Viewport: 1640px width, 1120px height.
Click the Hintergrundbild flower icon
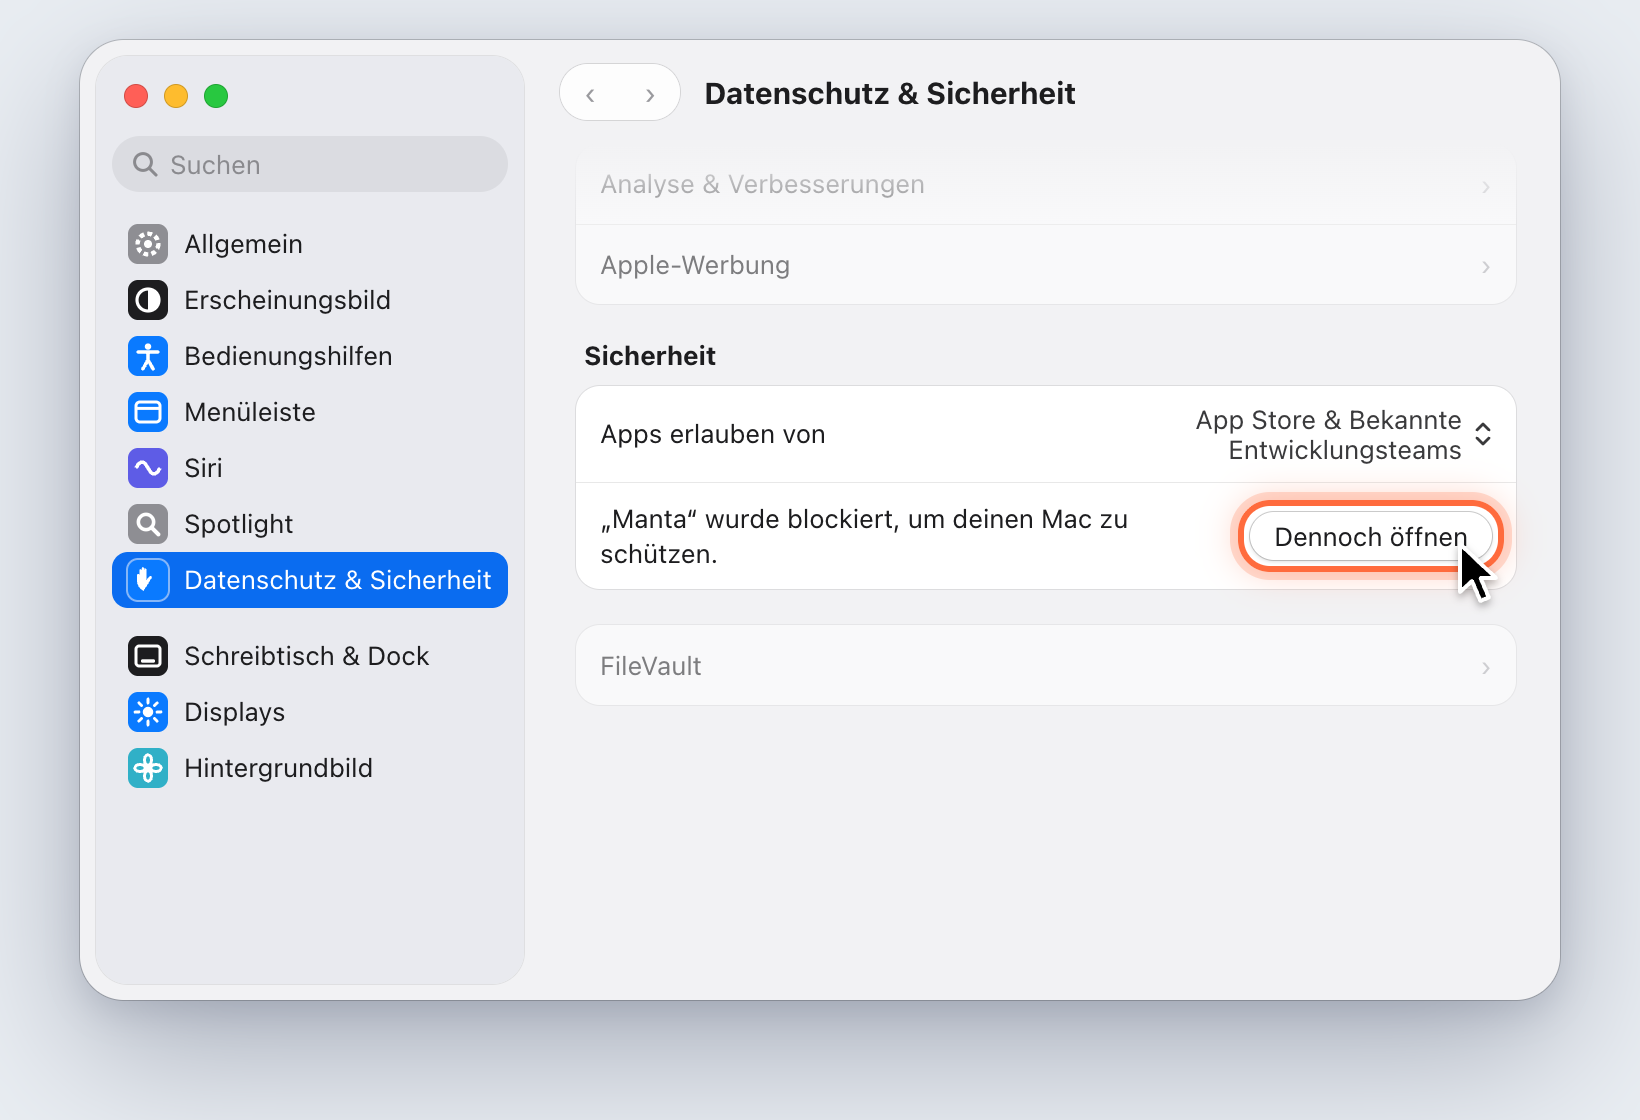tap(148, 768)
